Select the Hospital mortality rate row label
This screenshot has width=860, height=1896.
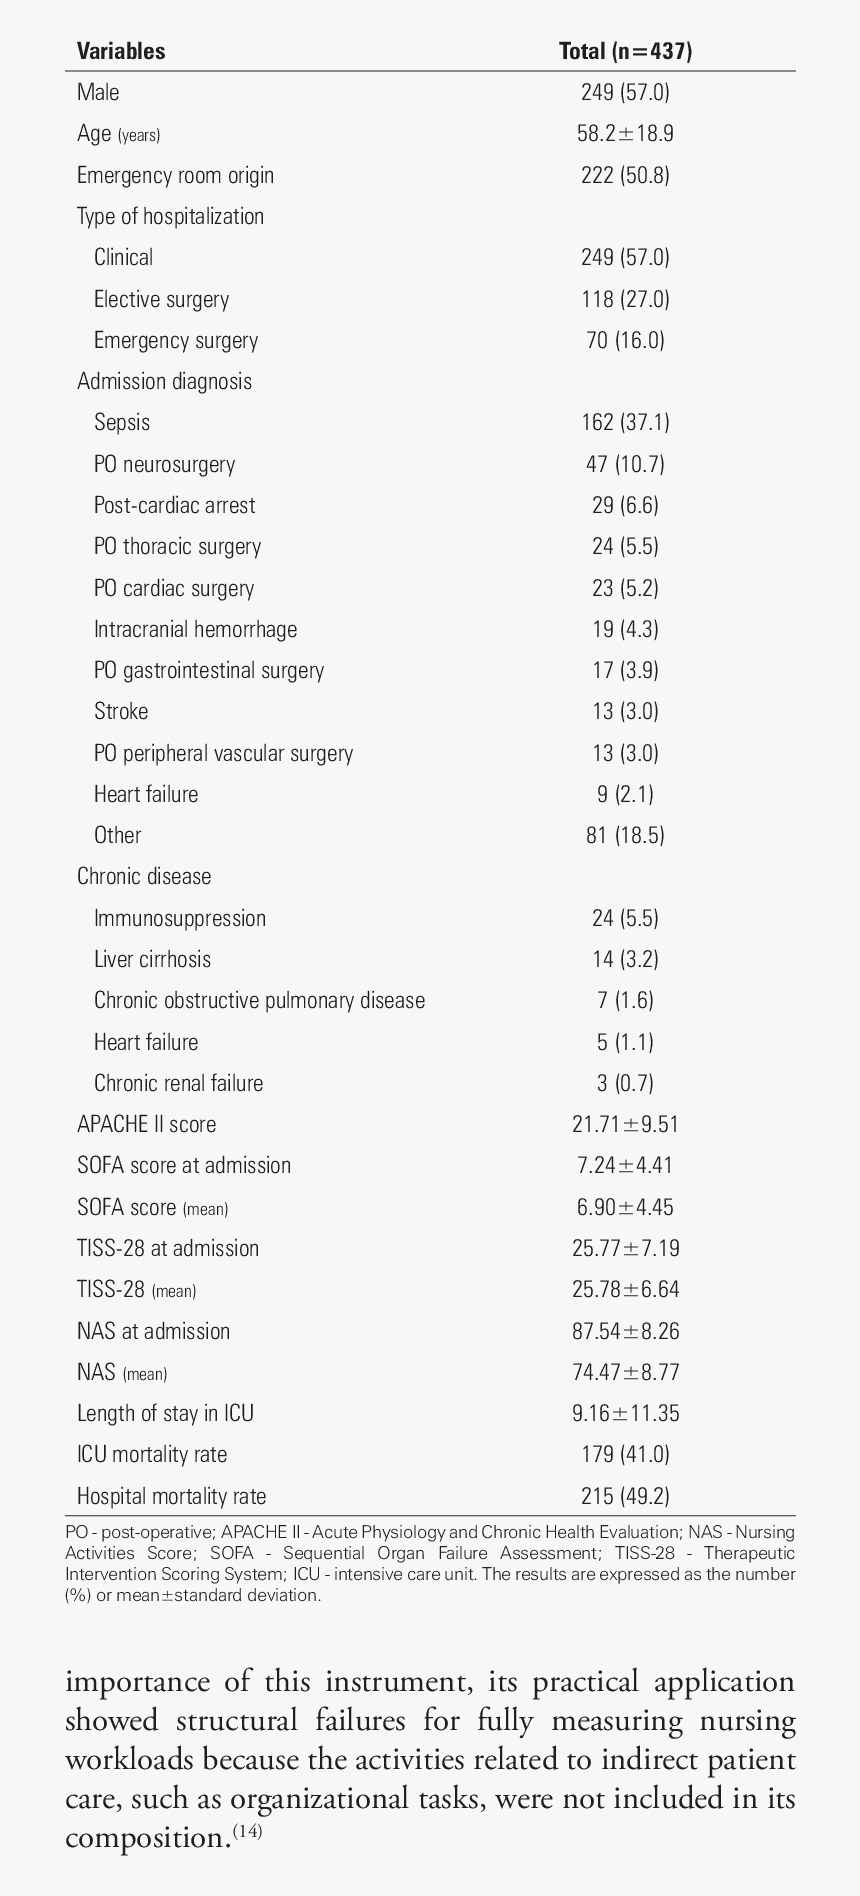[x=171, y=1496]
